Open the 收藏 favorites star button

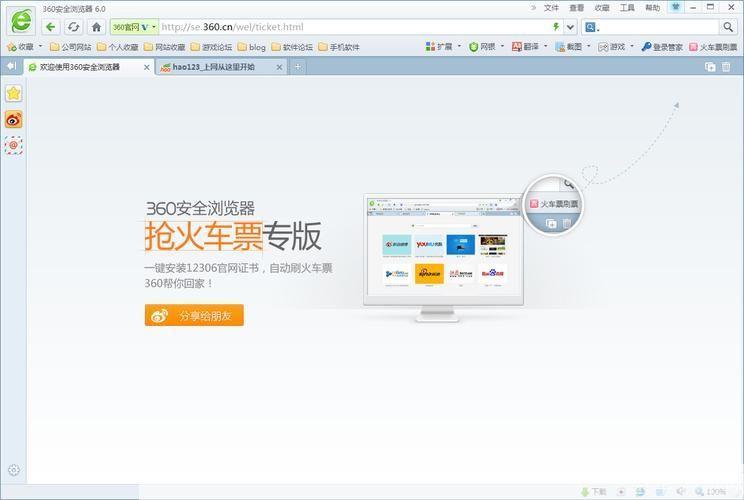20,46
